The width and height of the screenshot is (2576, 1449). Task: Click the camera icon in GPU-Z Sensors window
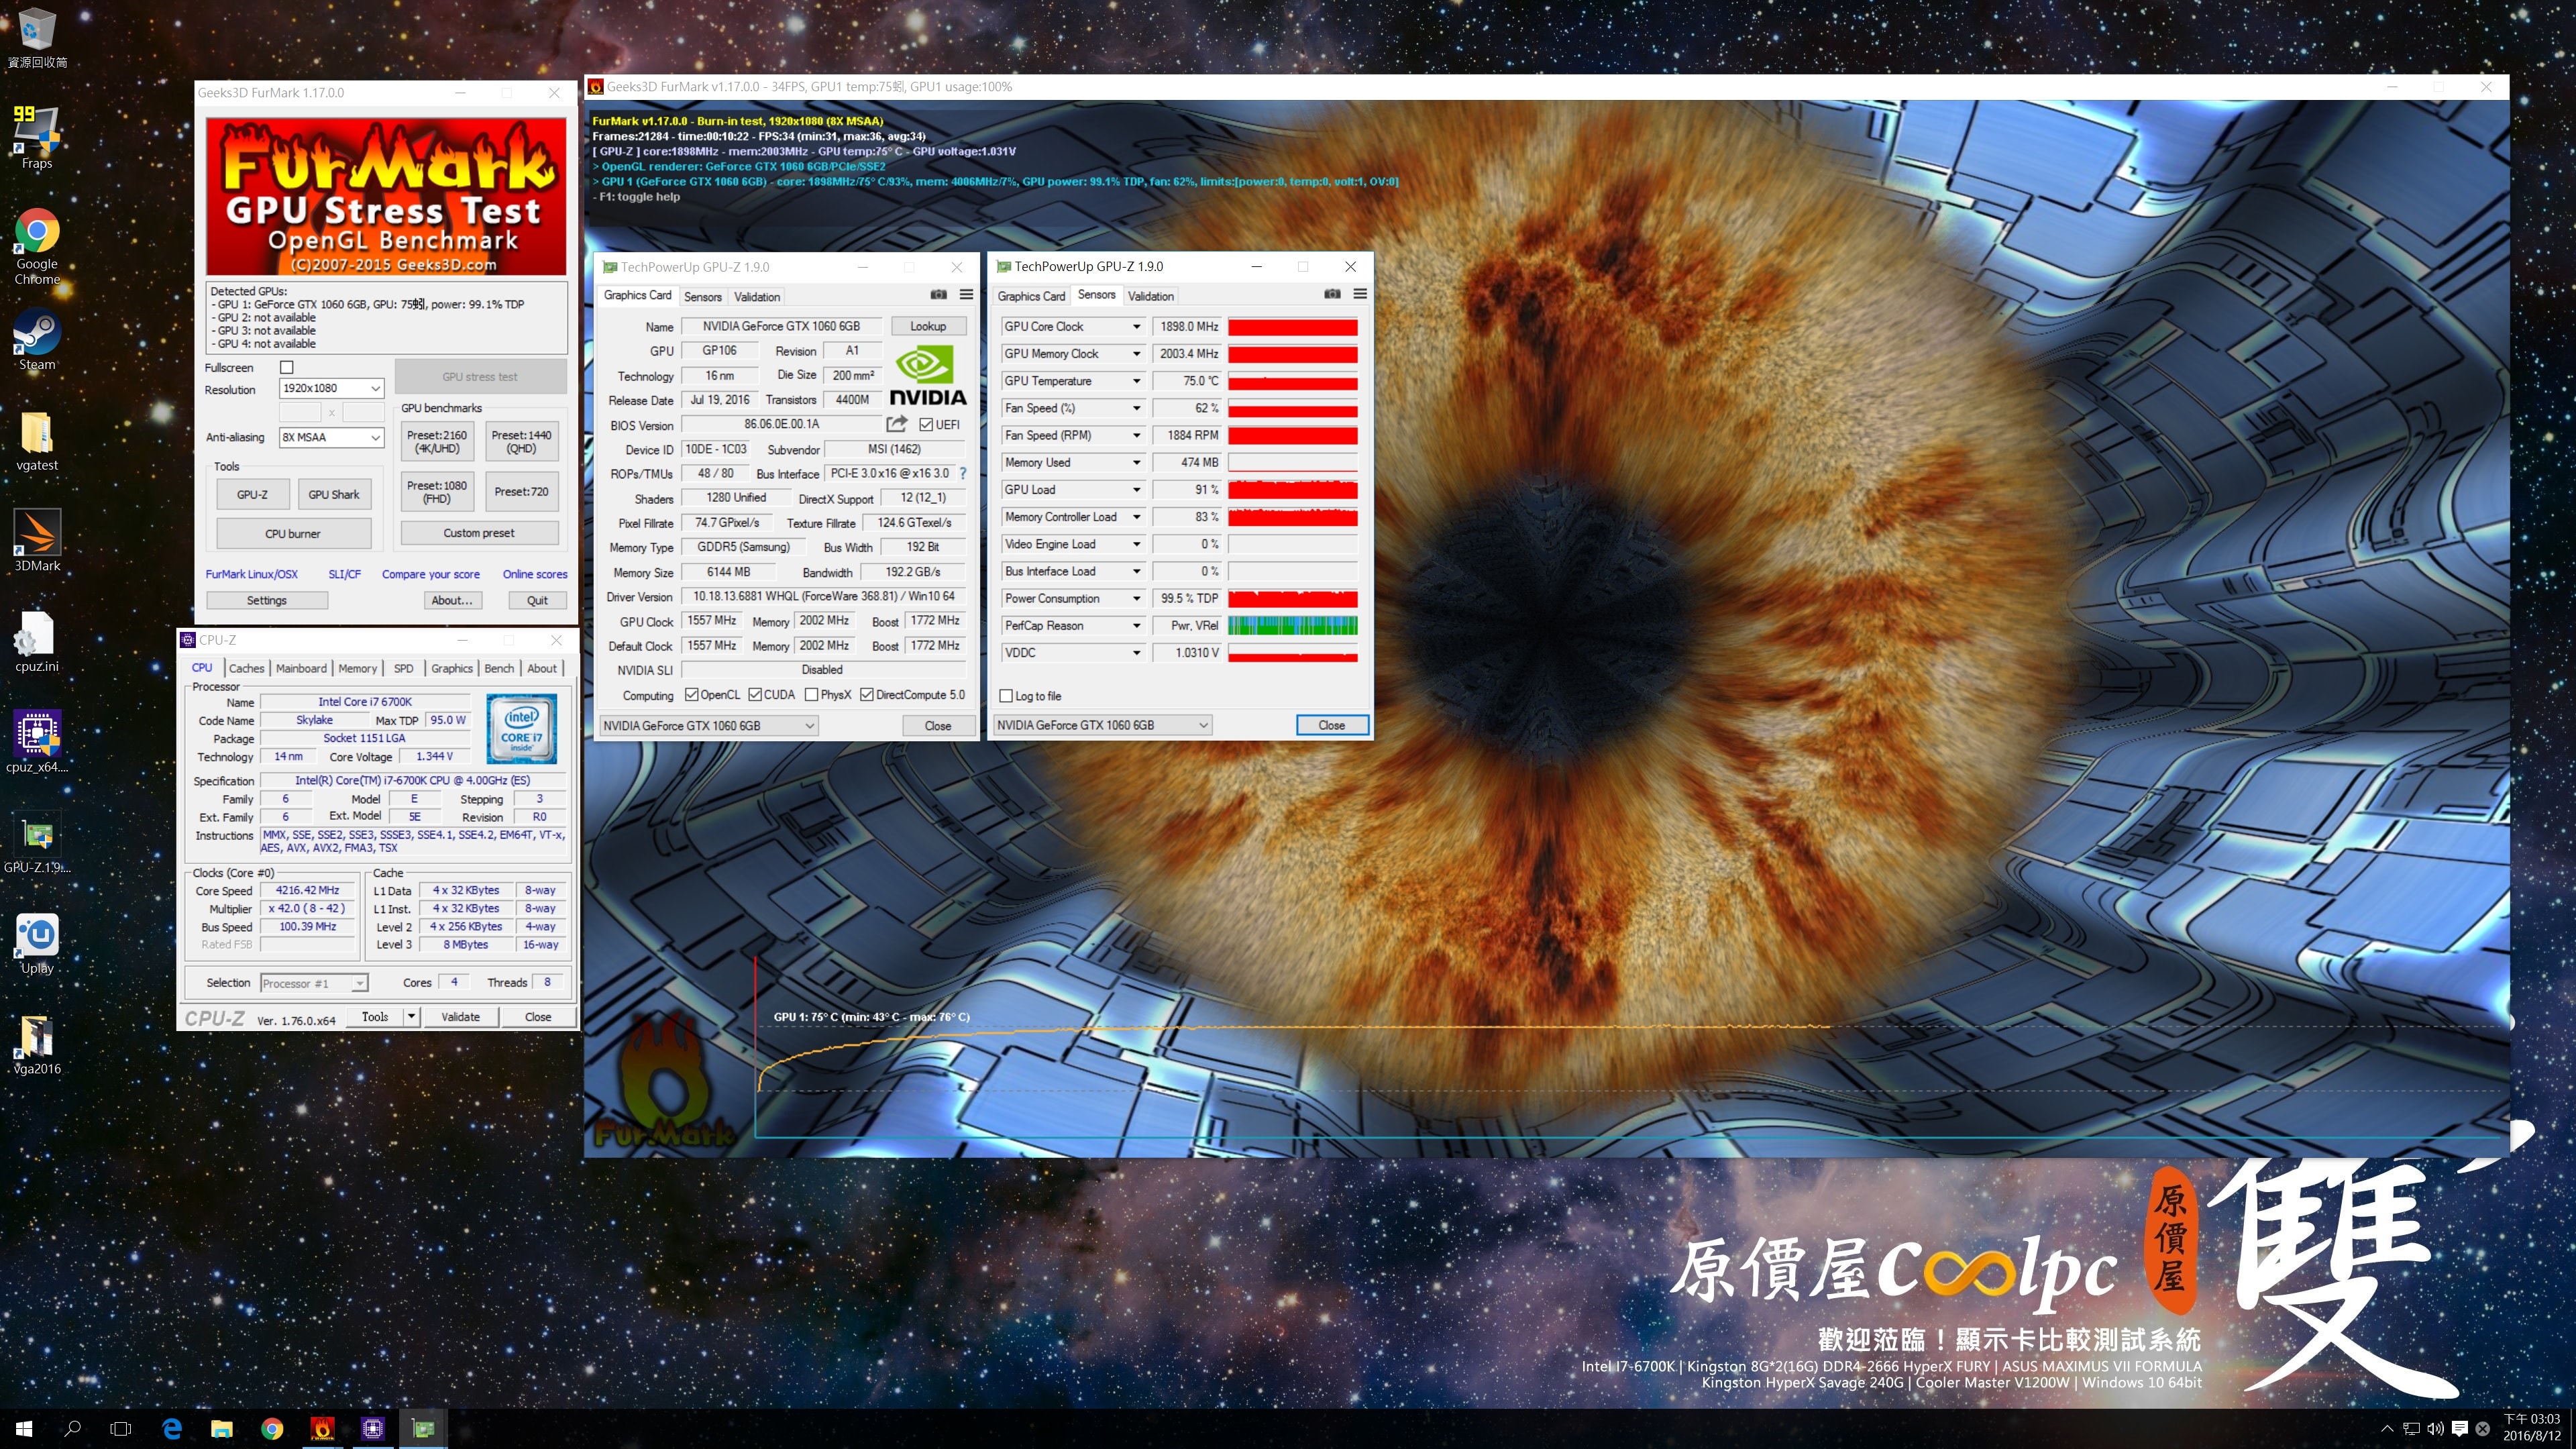coord(1332,294)
